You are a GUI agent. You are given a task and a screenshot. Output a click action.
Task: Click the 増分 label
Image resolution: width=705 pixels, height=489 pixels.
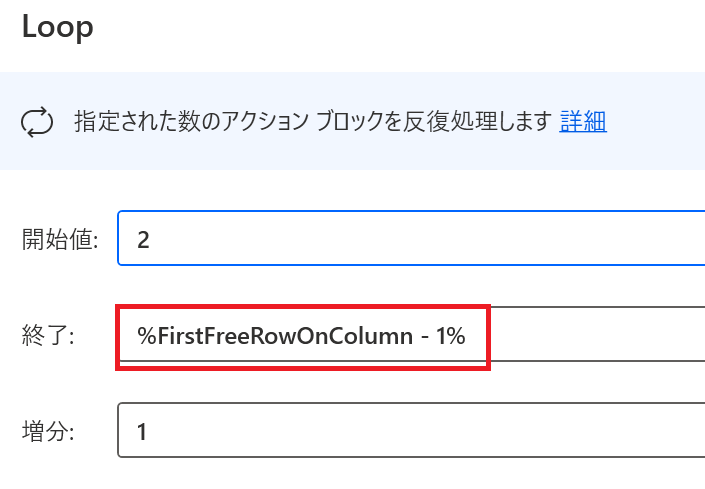[48, 431]
